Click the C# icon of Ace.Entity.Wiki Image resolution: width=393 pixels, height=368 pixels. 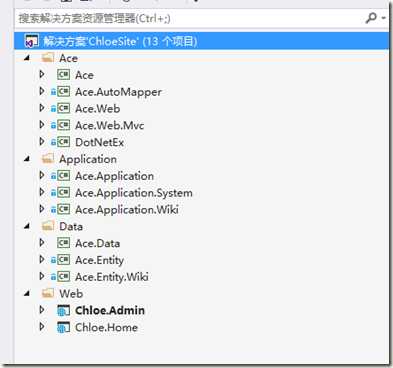pyautogui.click(x=63, y=276)
